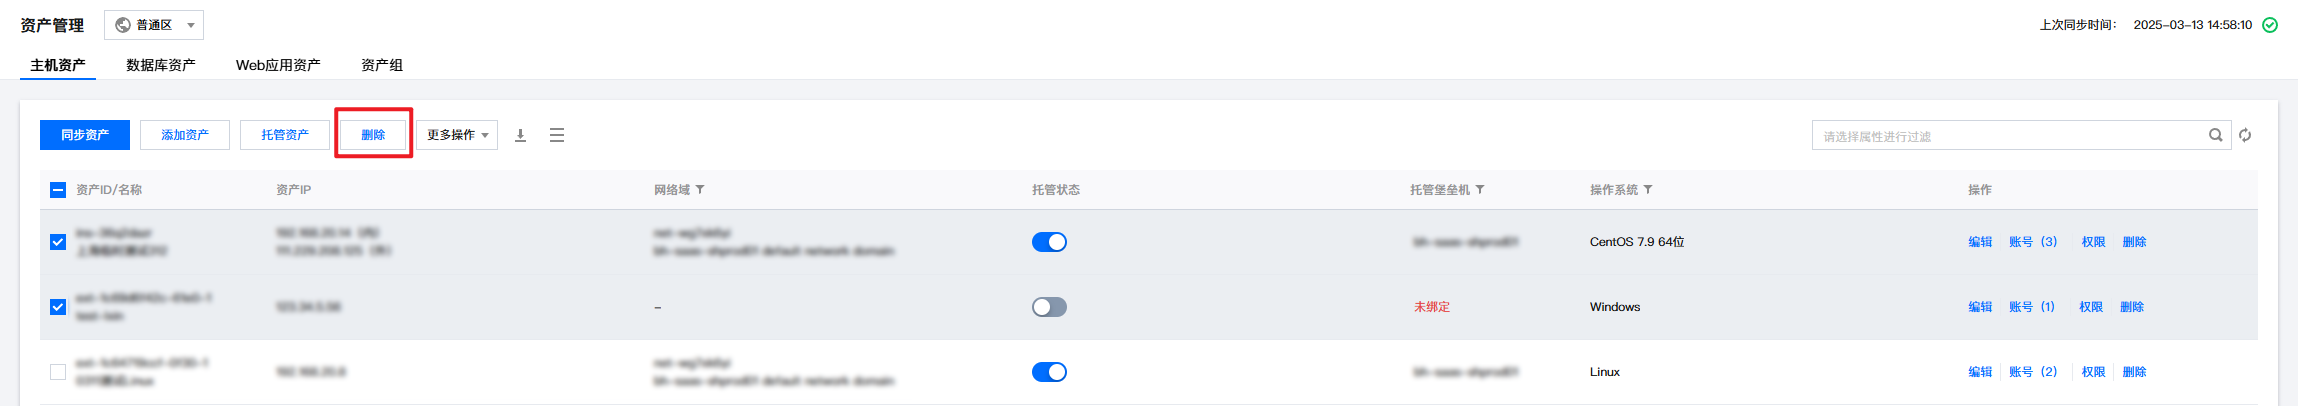Check the Linux asset row checkbox
This screenshot has height=406, width=2298.
(58, 372)
